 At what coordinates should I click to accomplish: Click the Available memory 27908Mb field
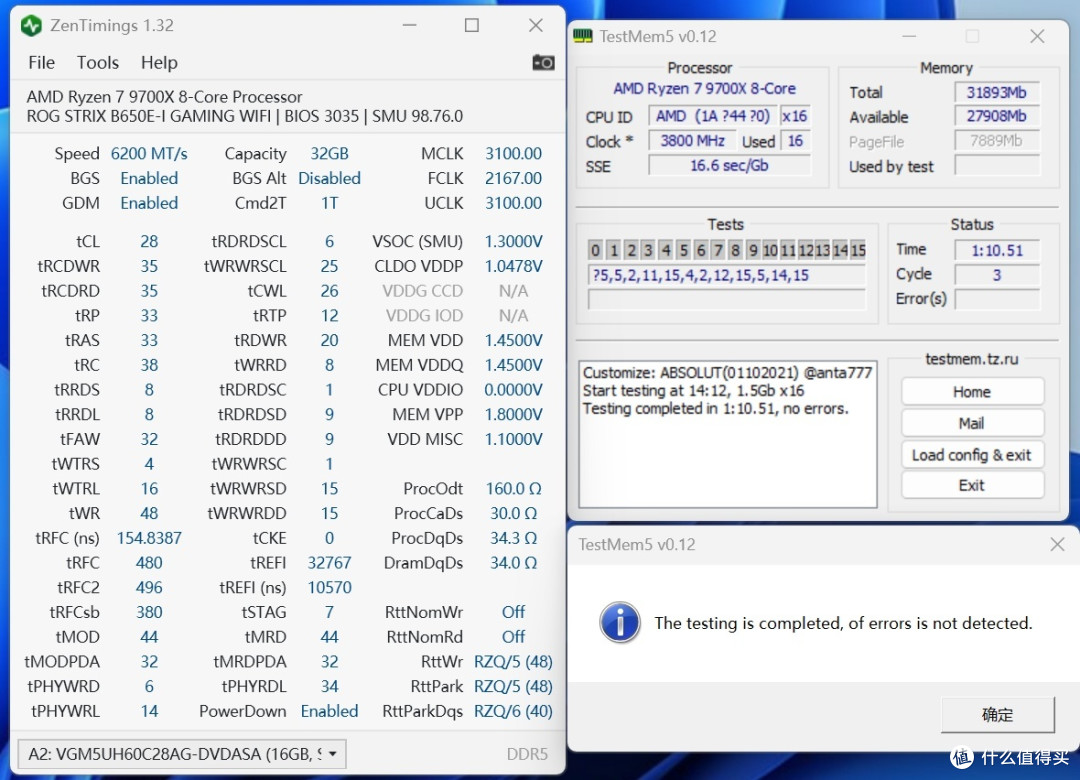pos(997,116)
